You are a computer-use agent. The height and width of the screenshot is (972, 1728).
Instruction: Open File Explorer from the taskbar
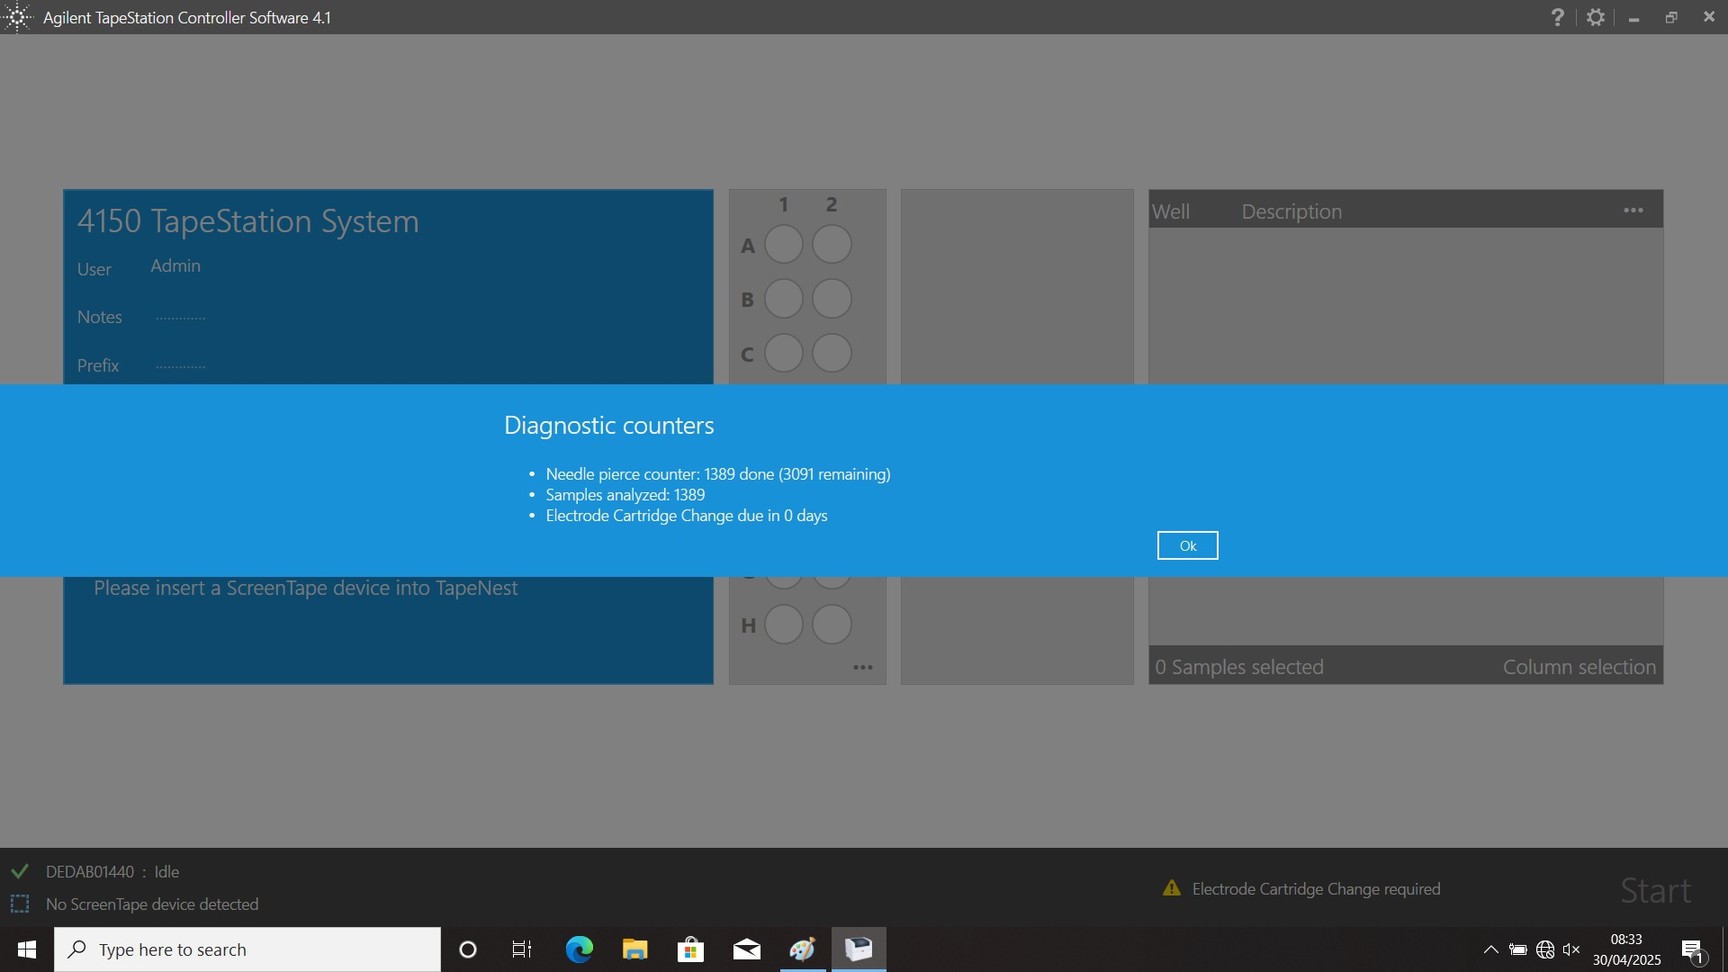pos(635,949)
